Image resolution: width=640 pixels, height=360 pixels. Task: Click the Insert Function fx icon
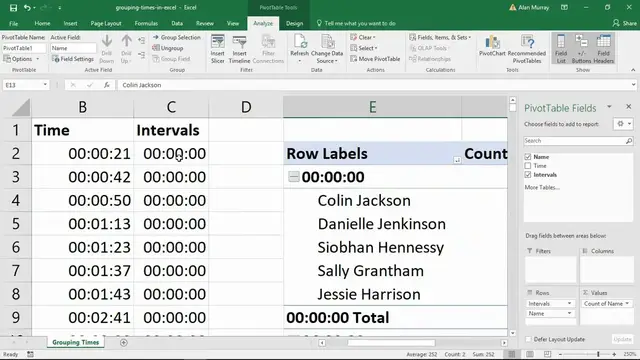coord(107,85)
